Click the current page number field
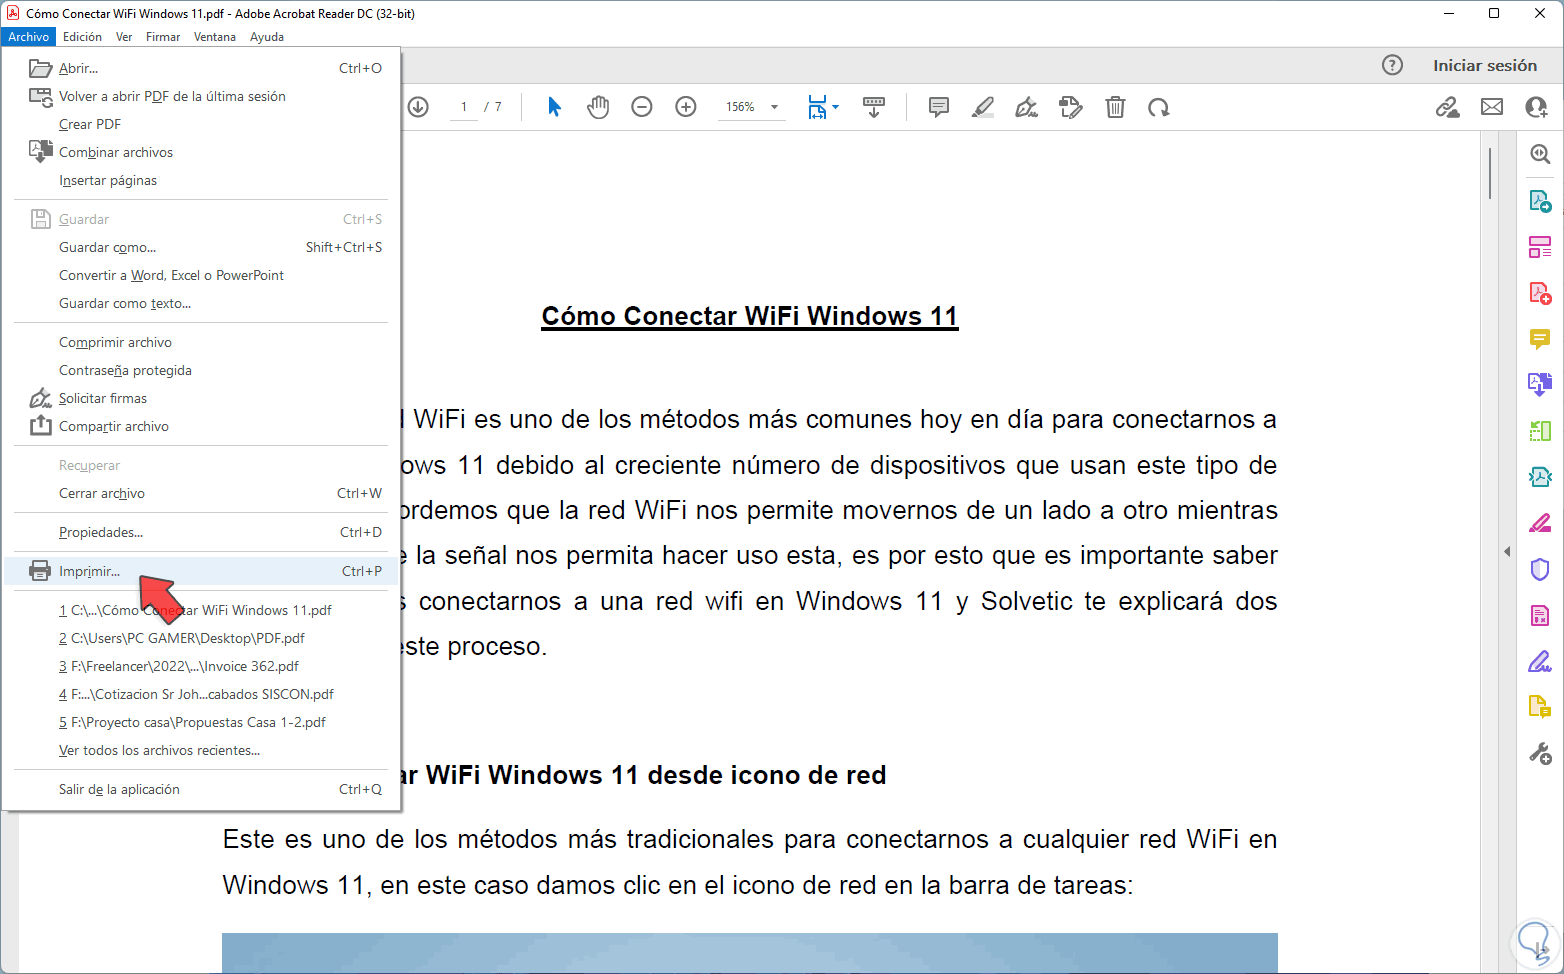The height and width of the screenshot is (974, 1564). 464,107
